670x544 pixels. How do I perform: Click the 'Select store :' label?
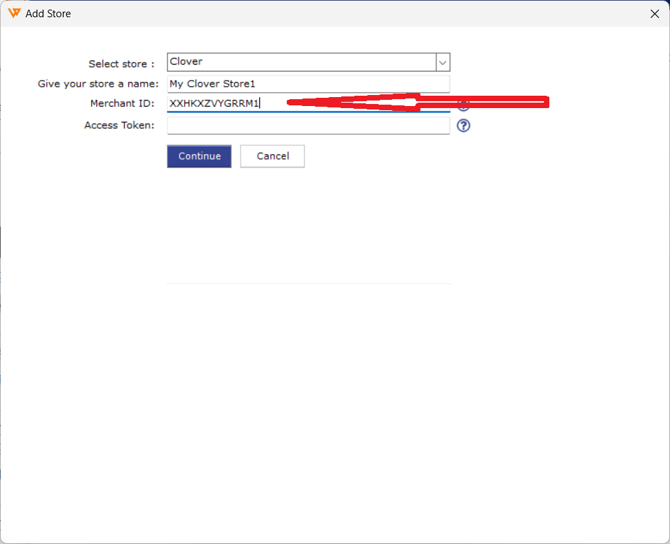tap(121, 64)
